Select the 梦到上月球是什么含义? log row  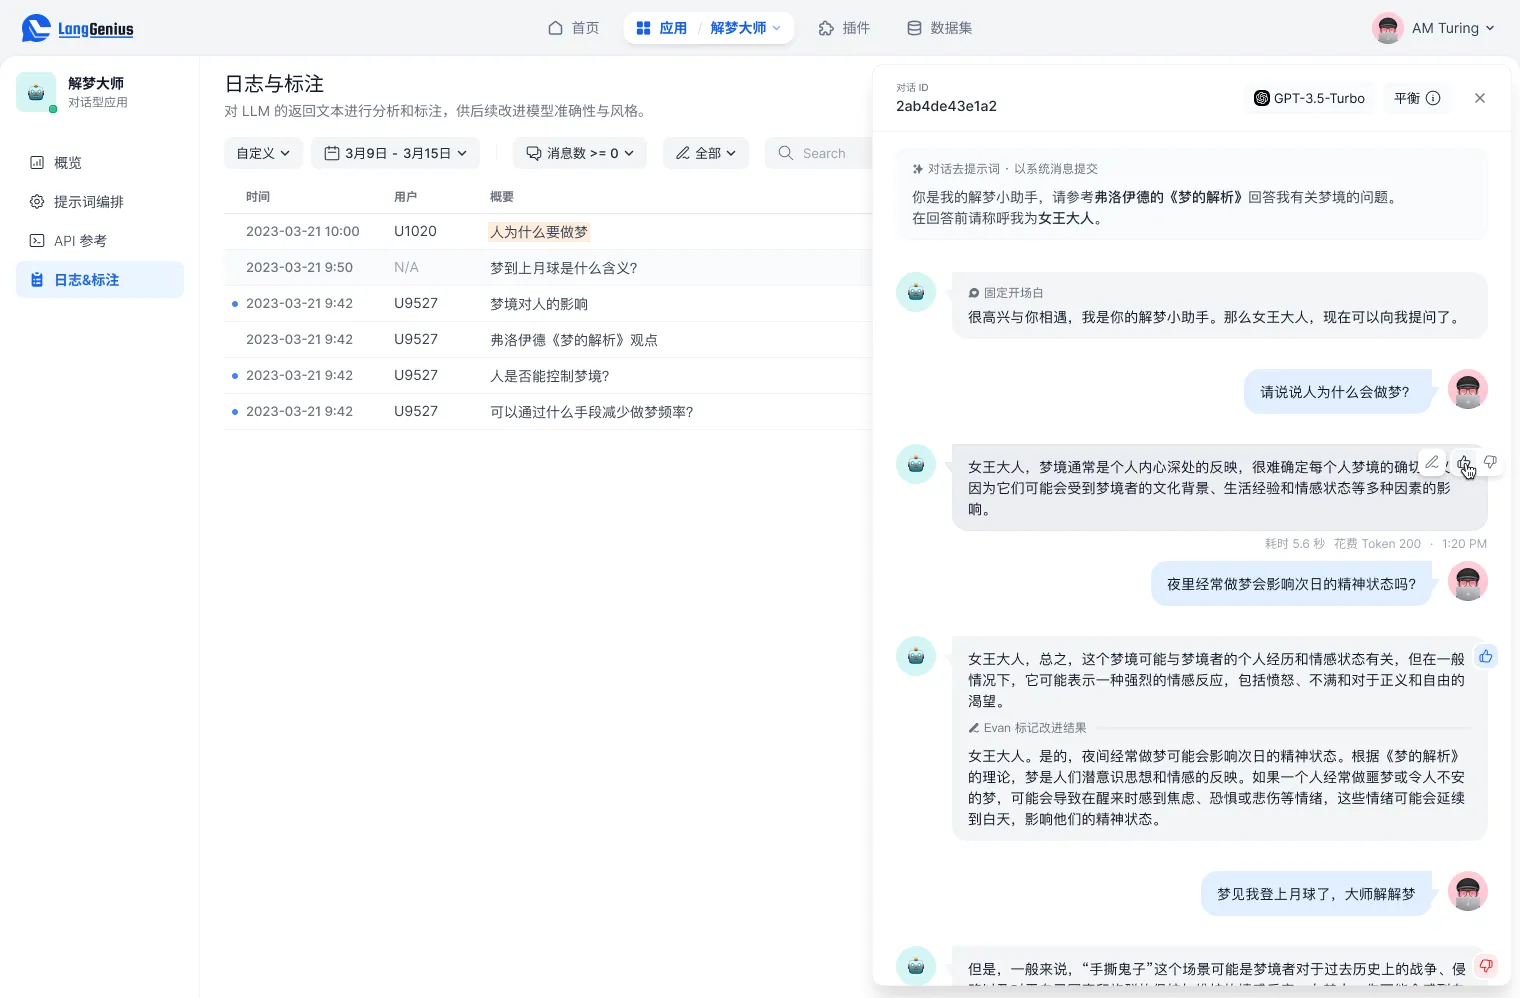[x=563, y=268]
